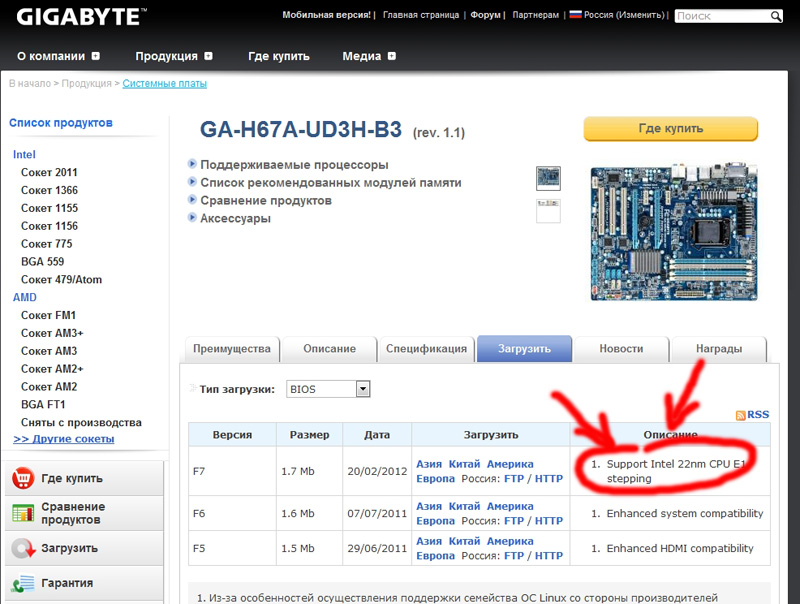Select the first motherboard thumbnail
The image size is (800, 604).
click(548, 179)
